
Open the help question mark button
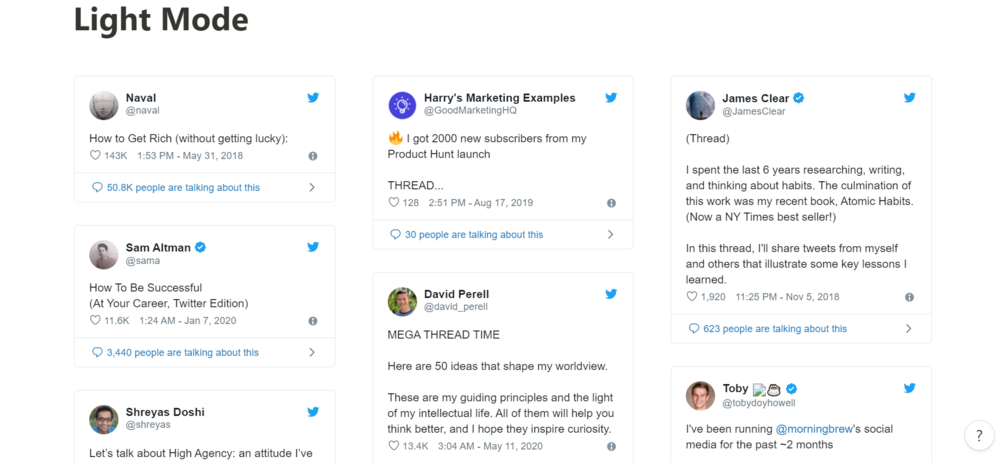(x=979, y=436)
